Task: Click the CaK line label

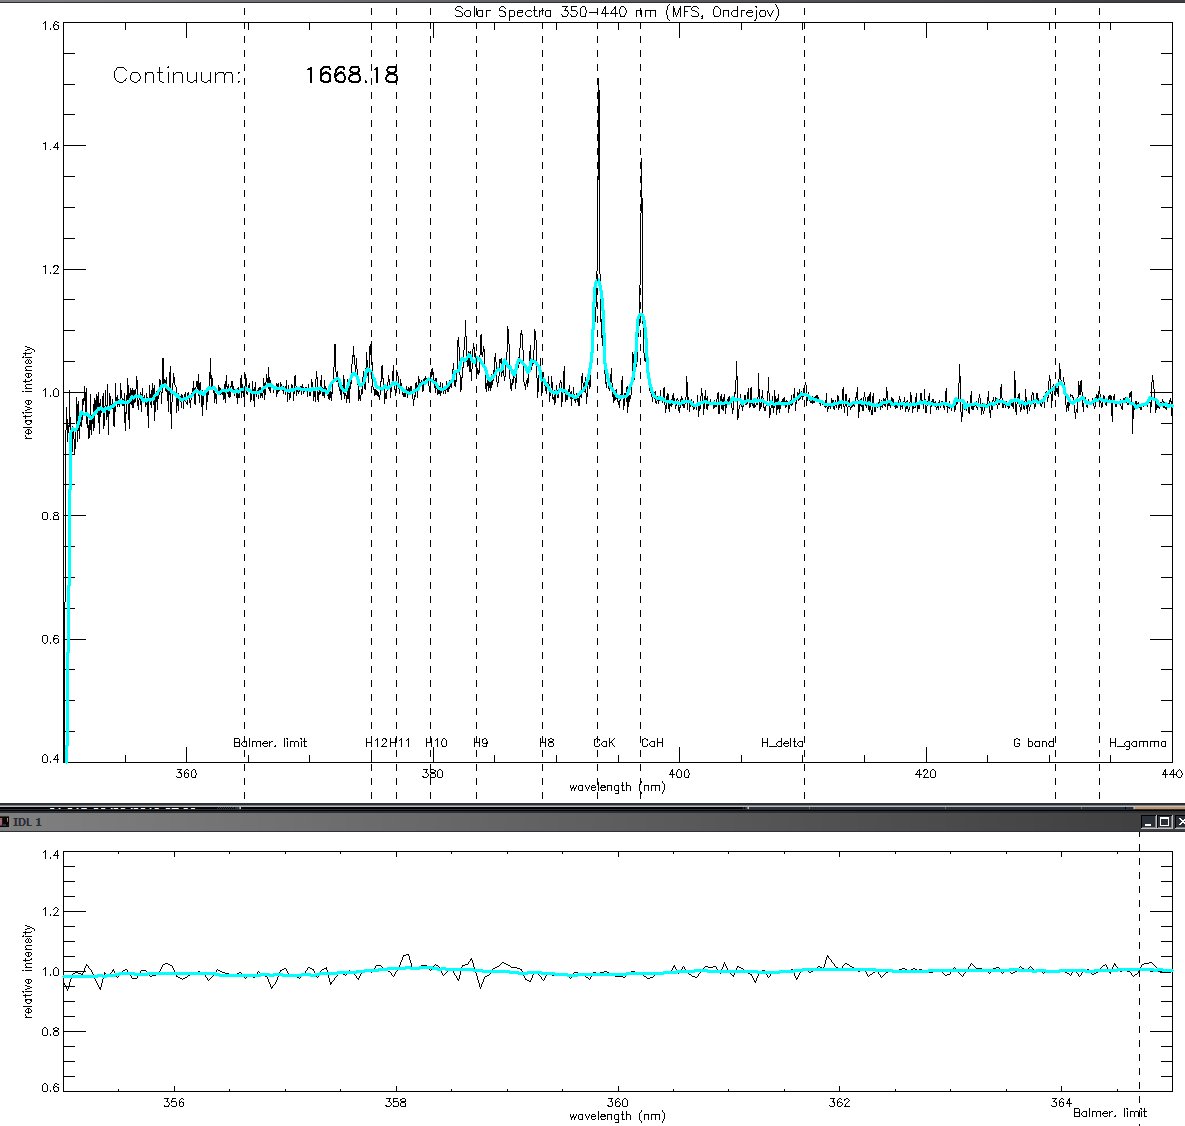Action: pyautogui.click(x=605, y=743)
